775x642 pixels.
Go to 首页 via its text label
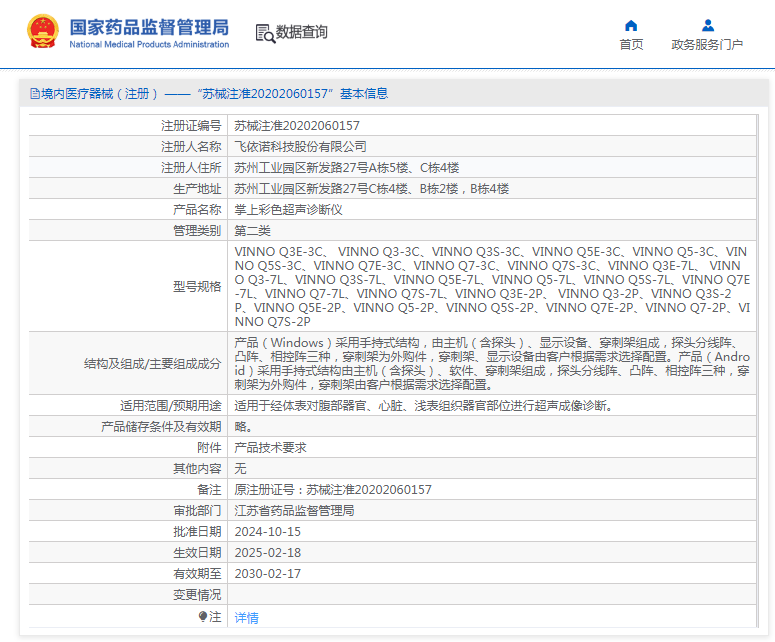[x=631, y=45]
